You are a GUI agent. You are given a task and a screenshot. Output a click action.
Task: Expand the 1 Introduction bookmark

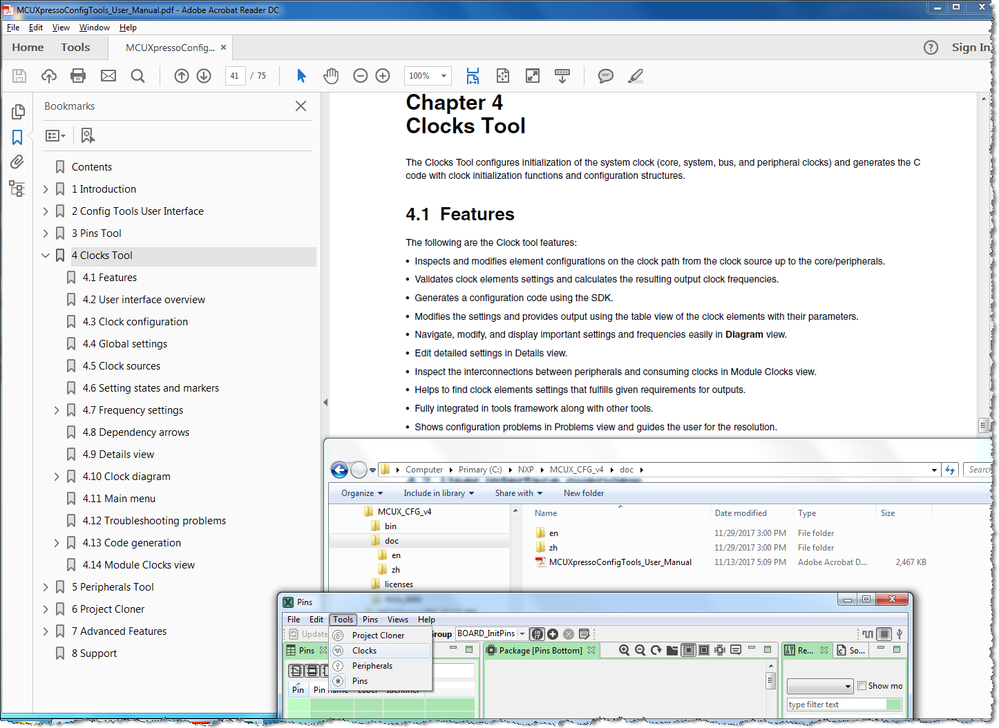[x=45, y=189]
